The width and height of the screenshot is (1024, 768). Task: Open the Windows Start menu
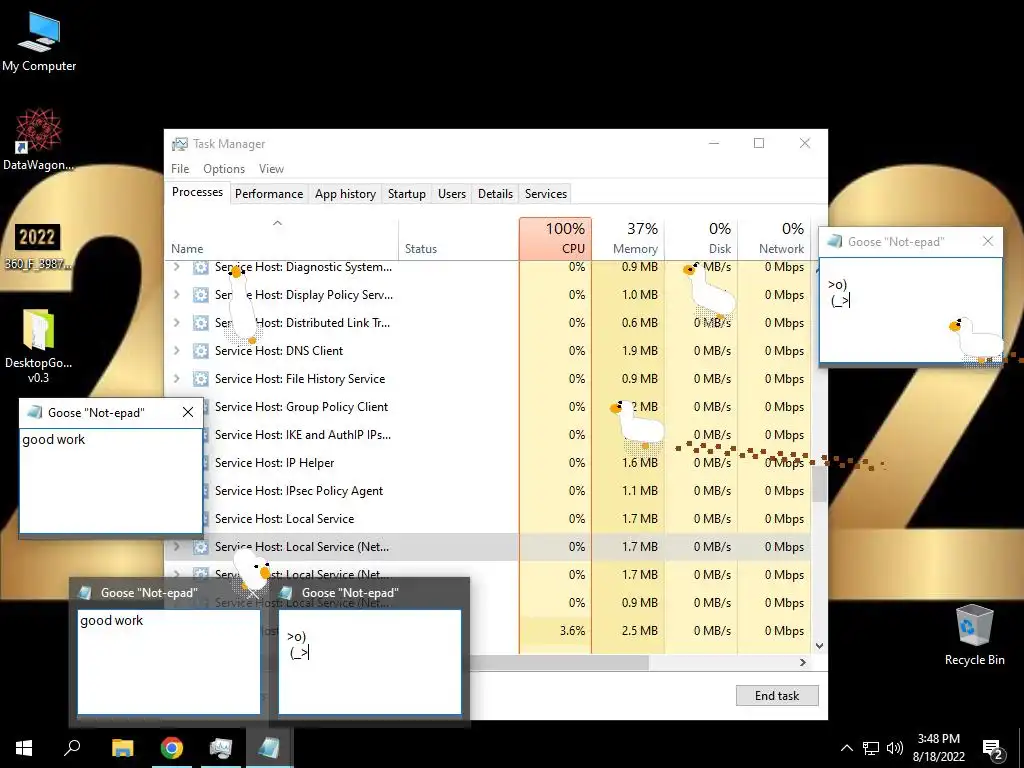click(24, 748)
